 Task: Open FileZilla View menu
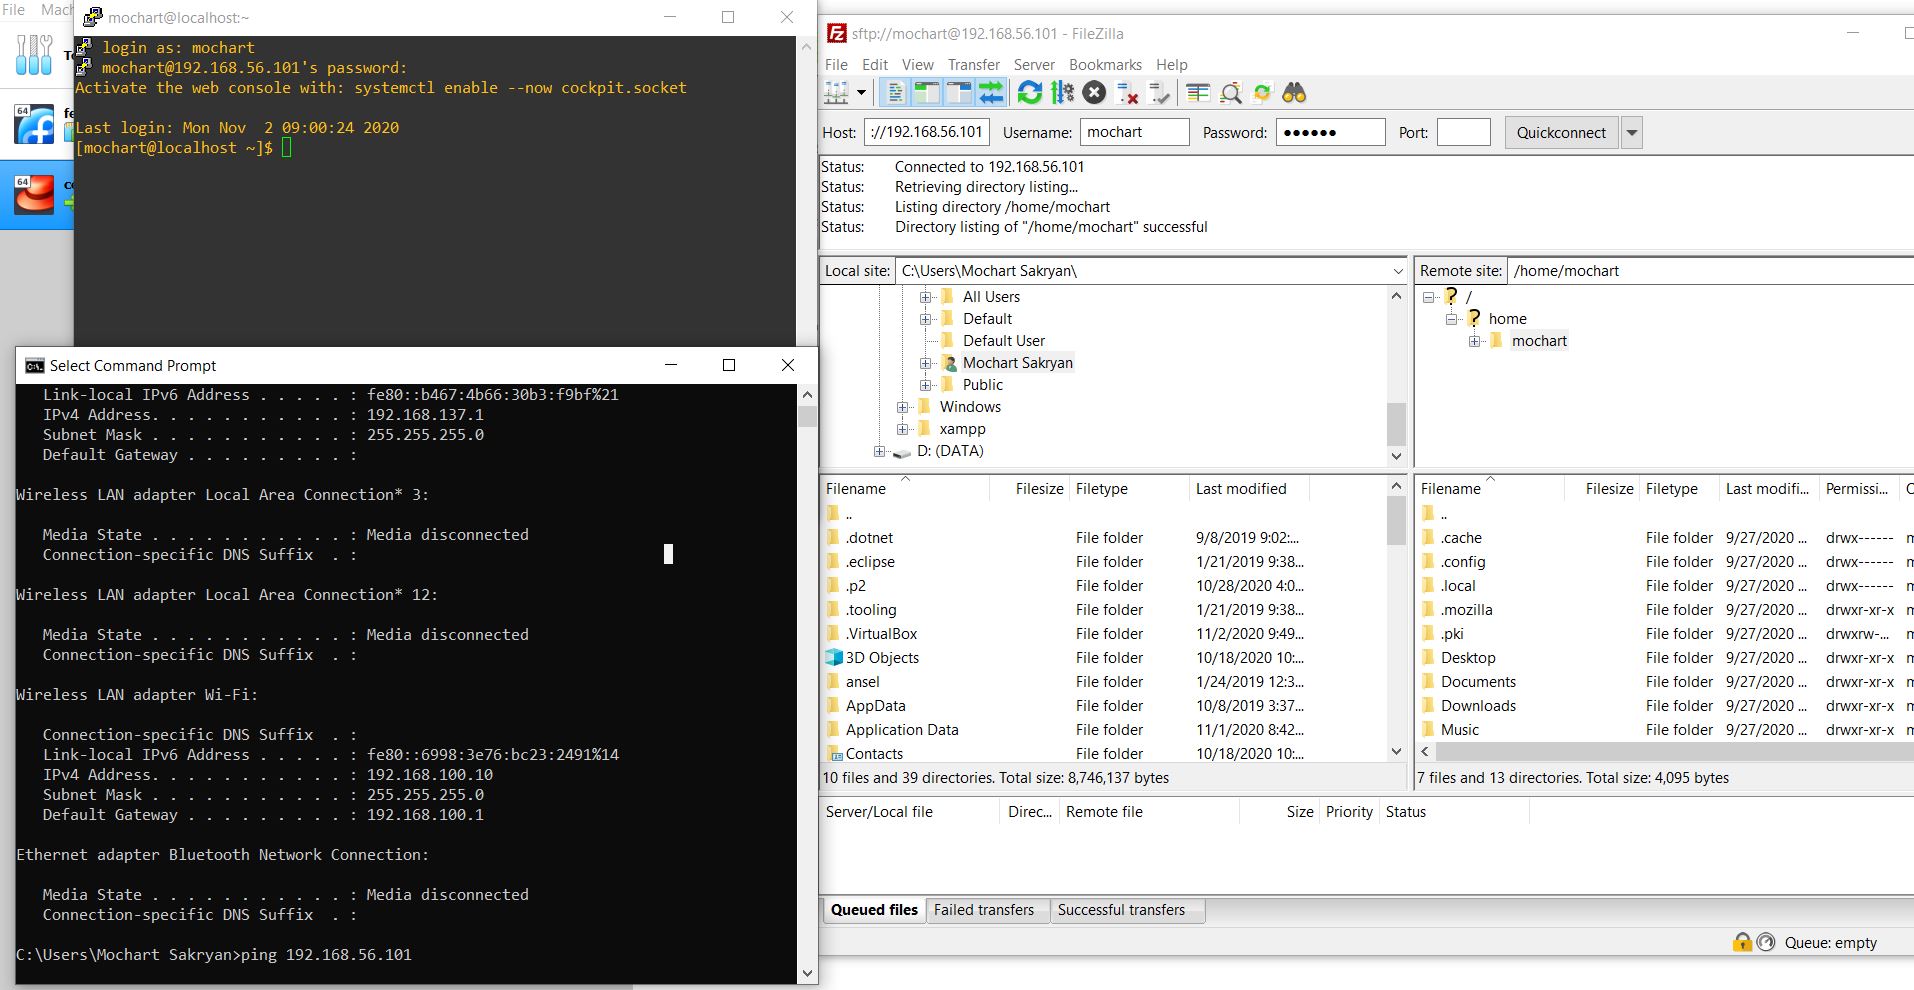tap(918, 64)
